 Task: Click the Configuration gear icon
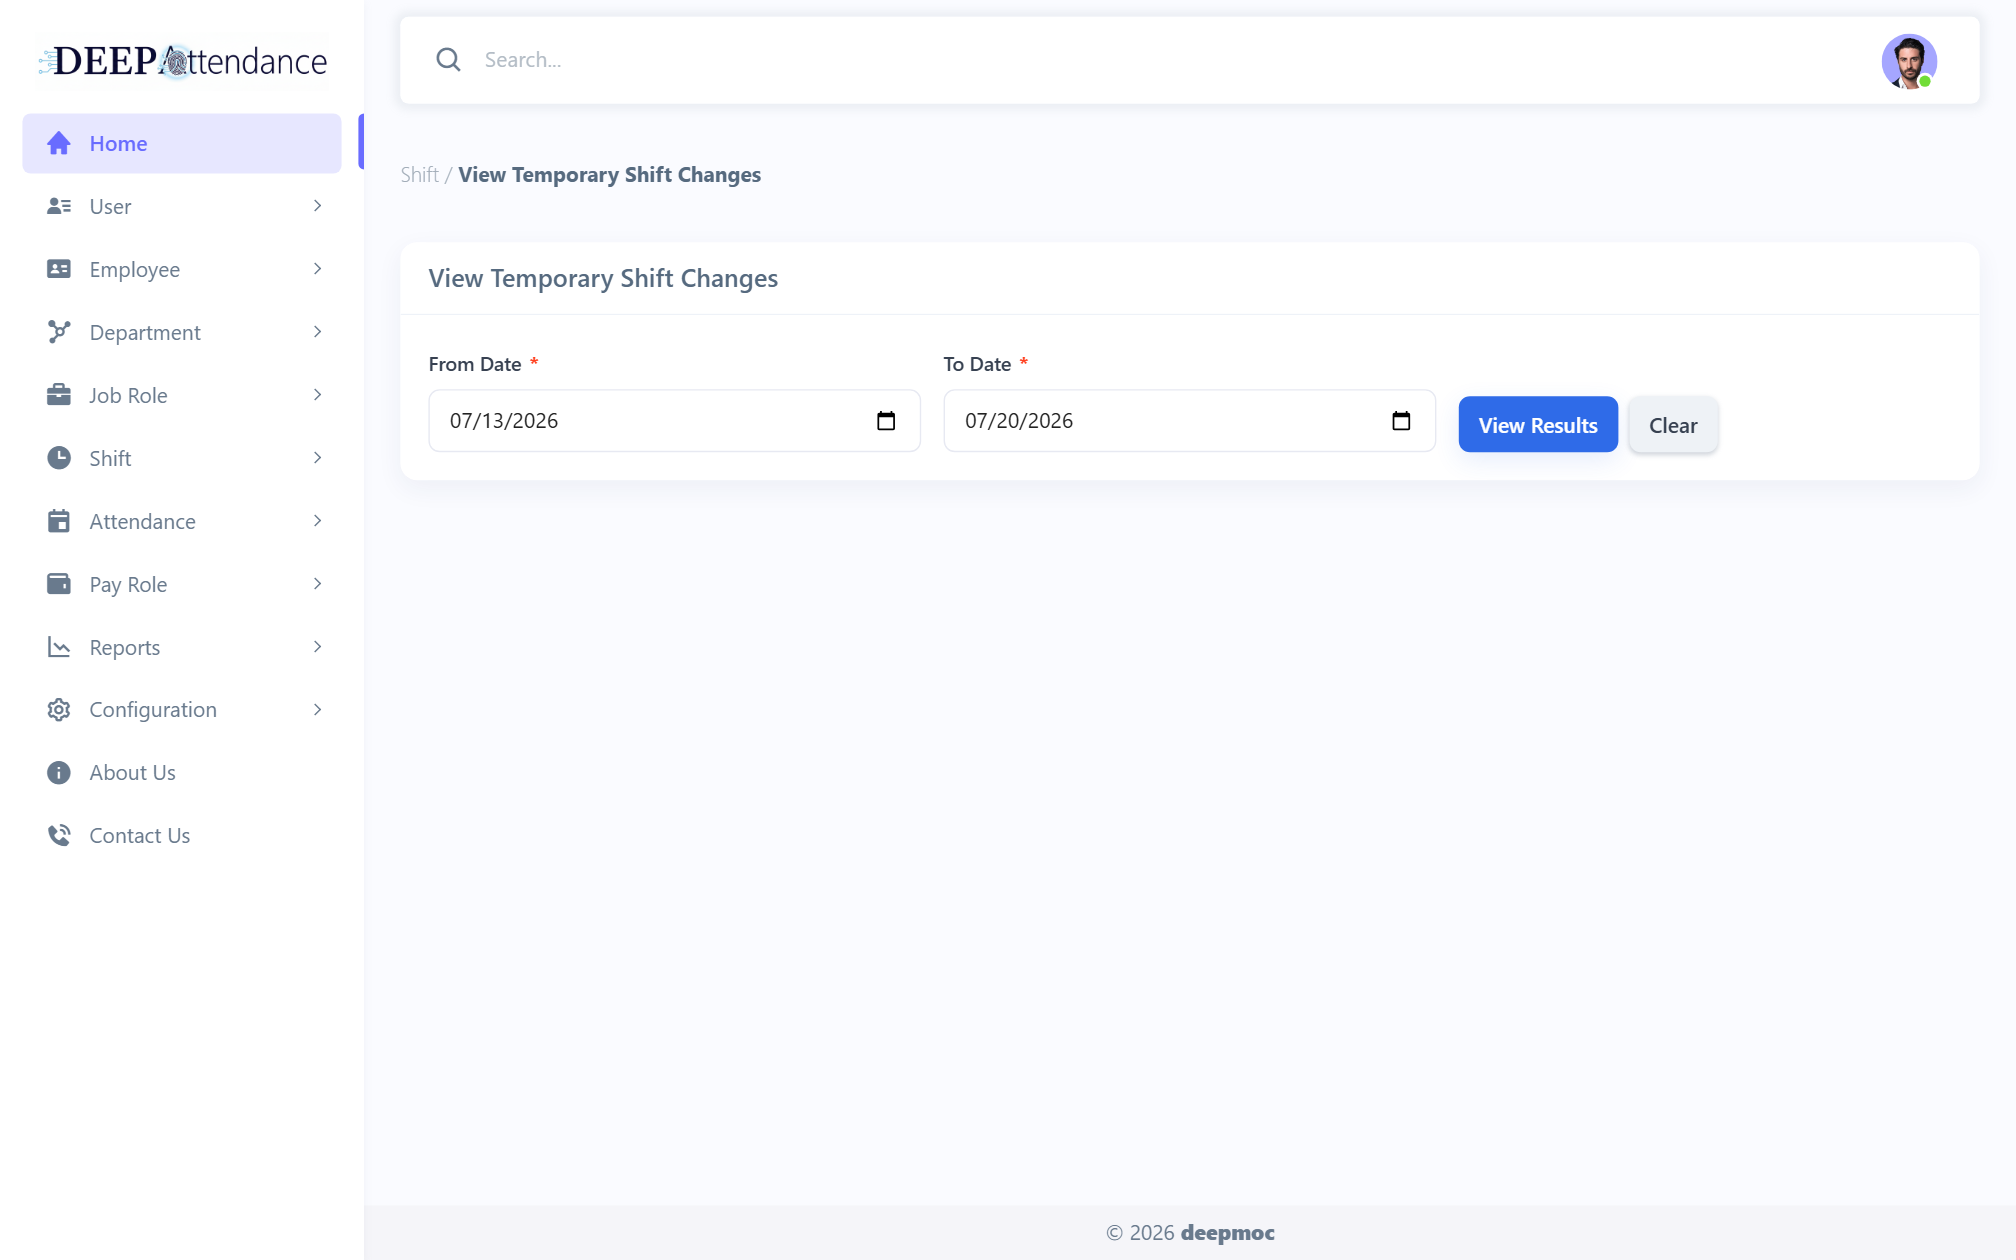click(59, 710)
